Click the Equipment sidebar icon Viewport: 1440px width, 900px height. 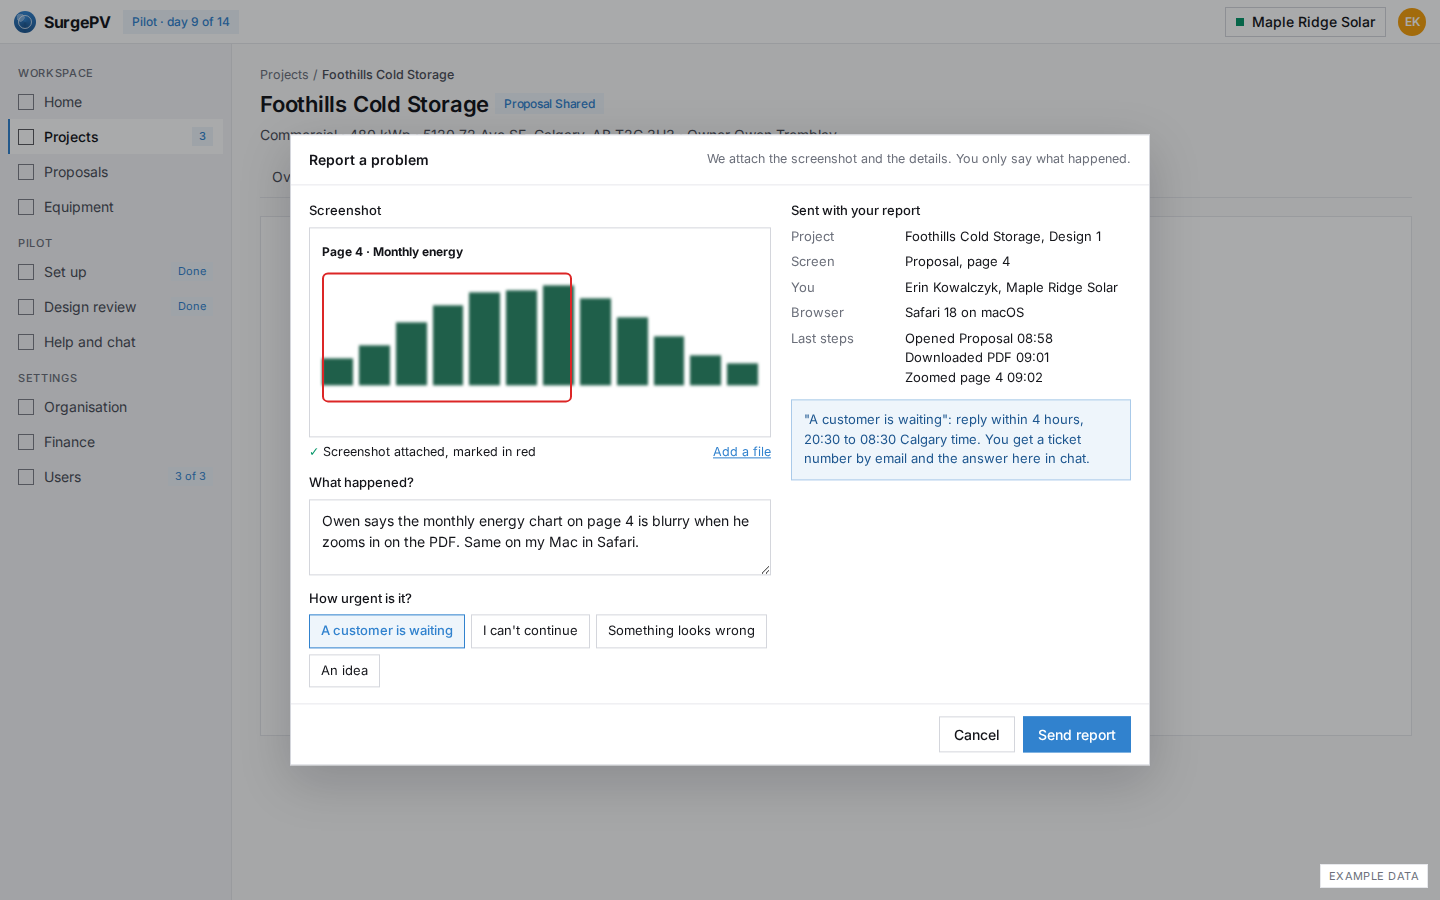(26, 207)
